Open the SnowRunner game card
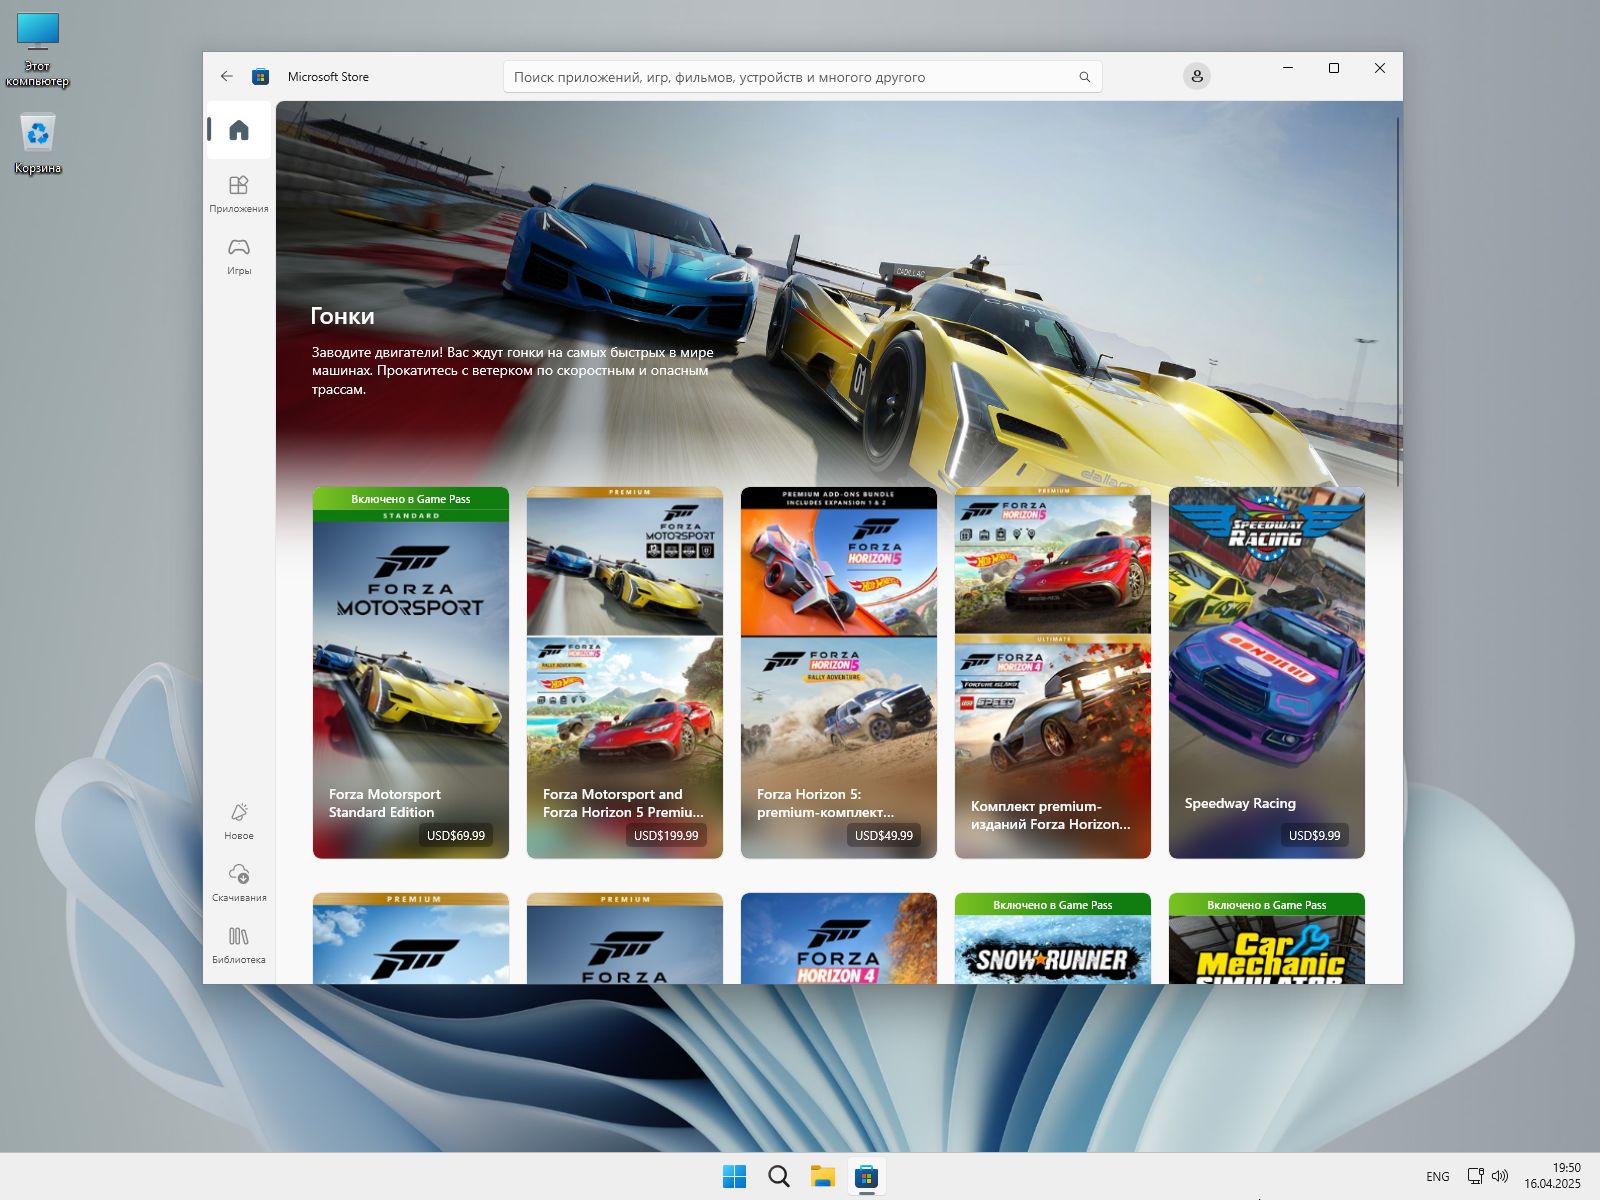The width and height of the screenshot is (1600, 1200). [x=1053, y=938]
